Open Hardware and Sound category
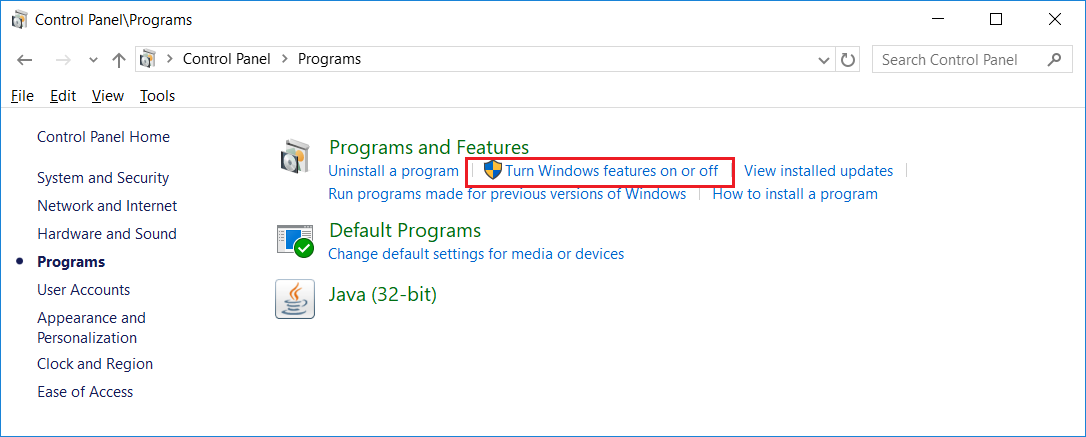 pos(107,234)
